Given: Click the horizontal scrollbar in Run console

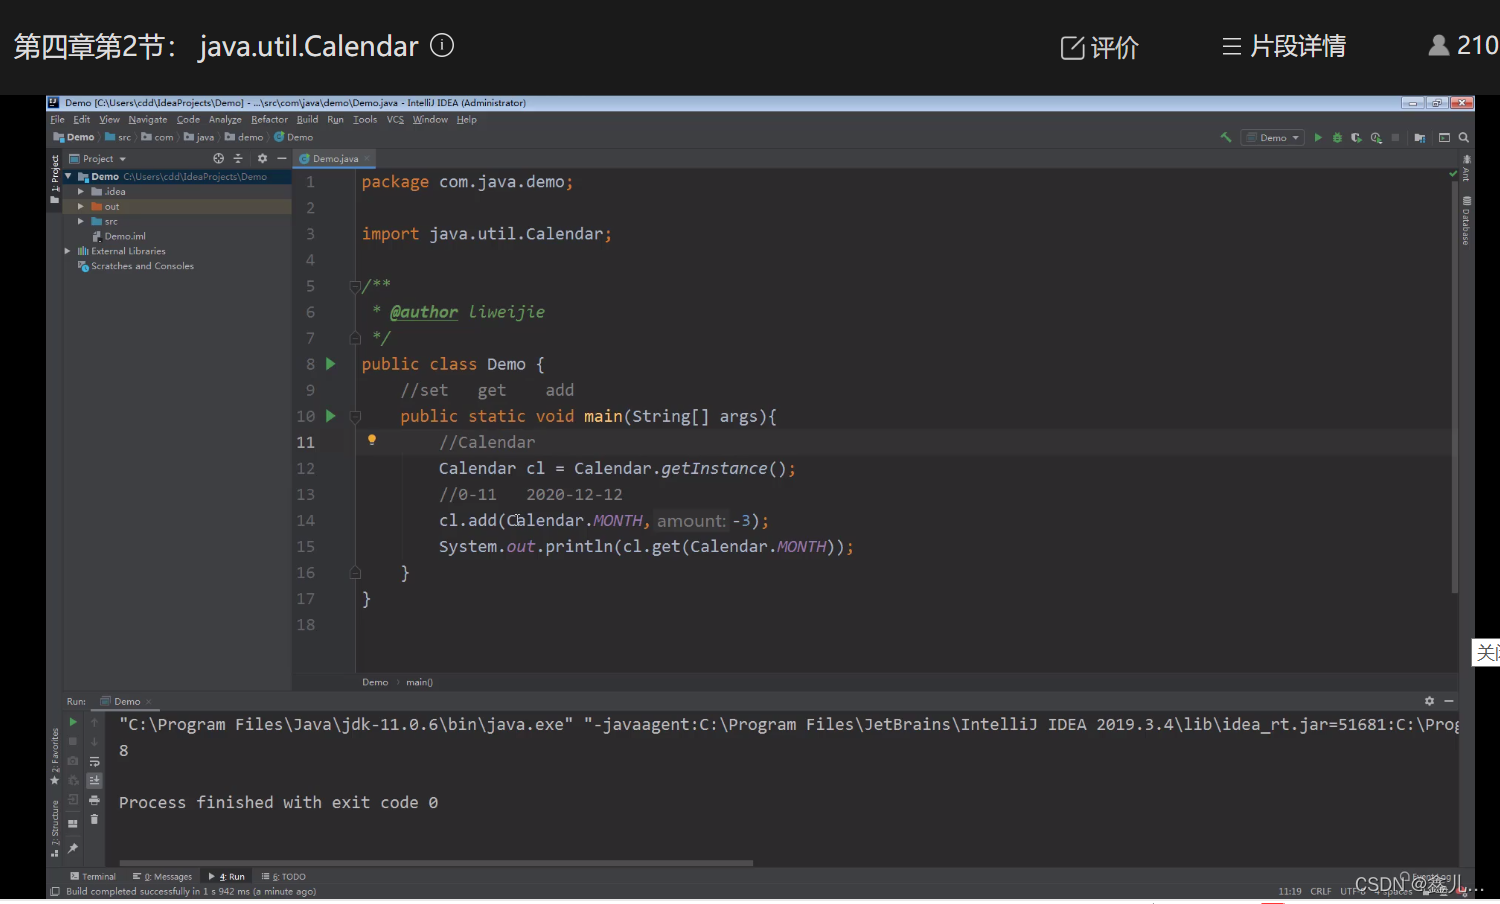Looking at the screenshot, I should 436,862.
